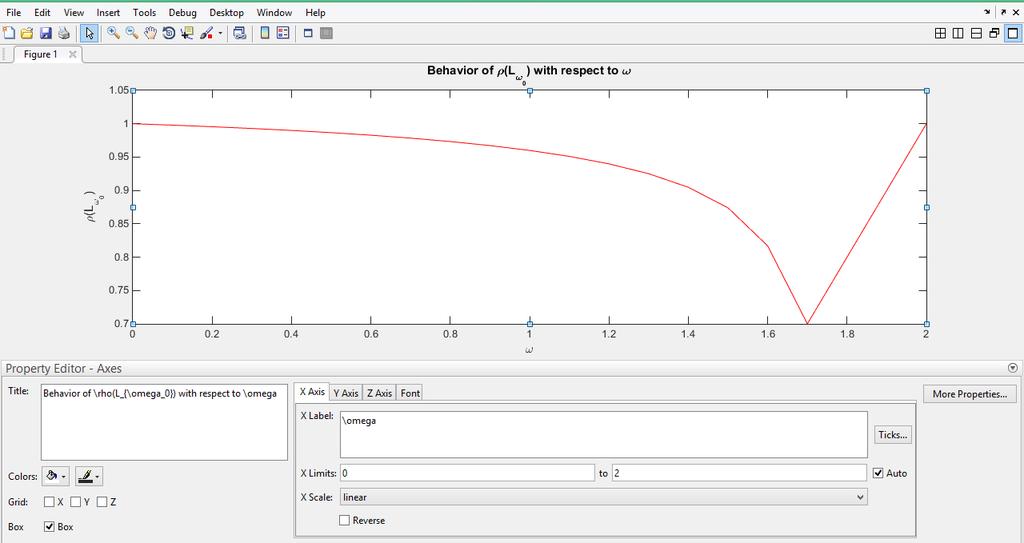This screenshot has width=1024, height=543.
Task: Enable the Z grid checkbox
Action: tap(102, 502)
